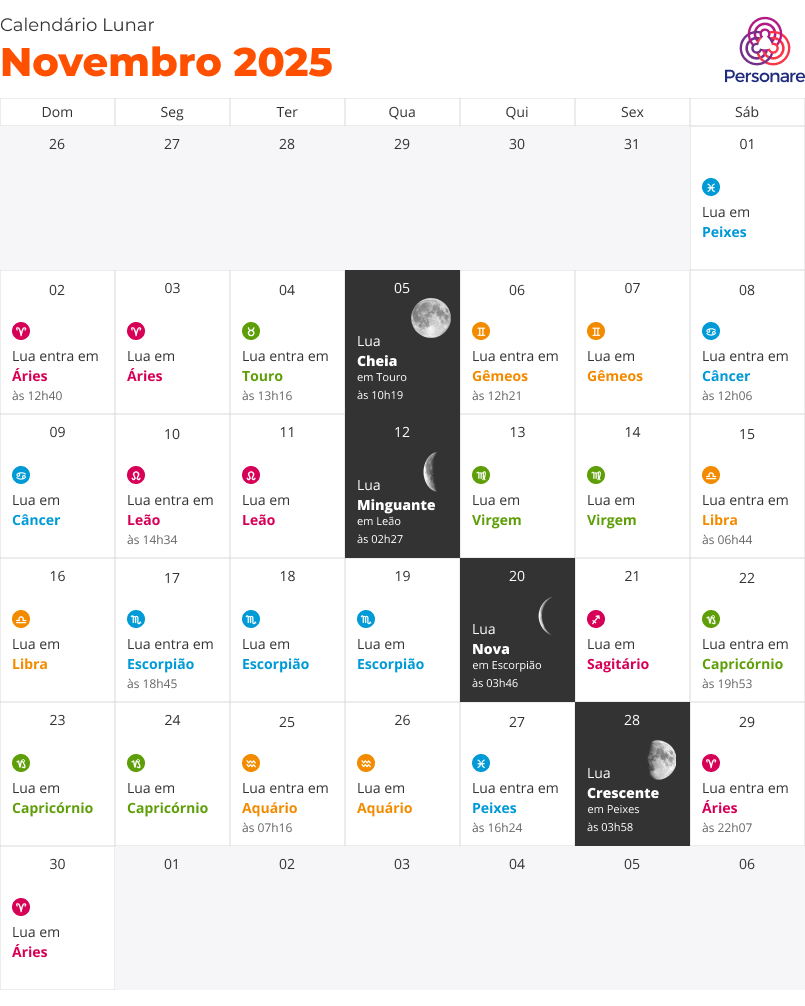Click the Cancer icon on day 08

(x=711, y=332)
